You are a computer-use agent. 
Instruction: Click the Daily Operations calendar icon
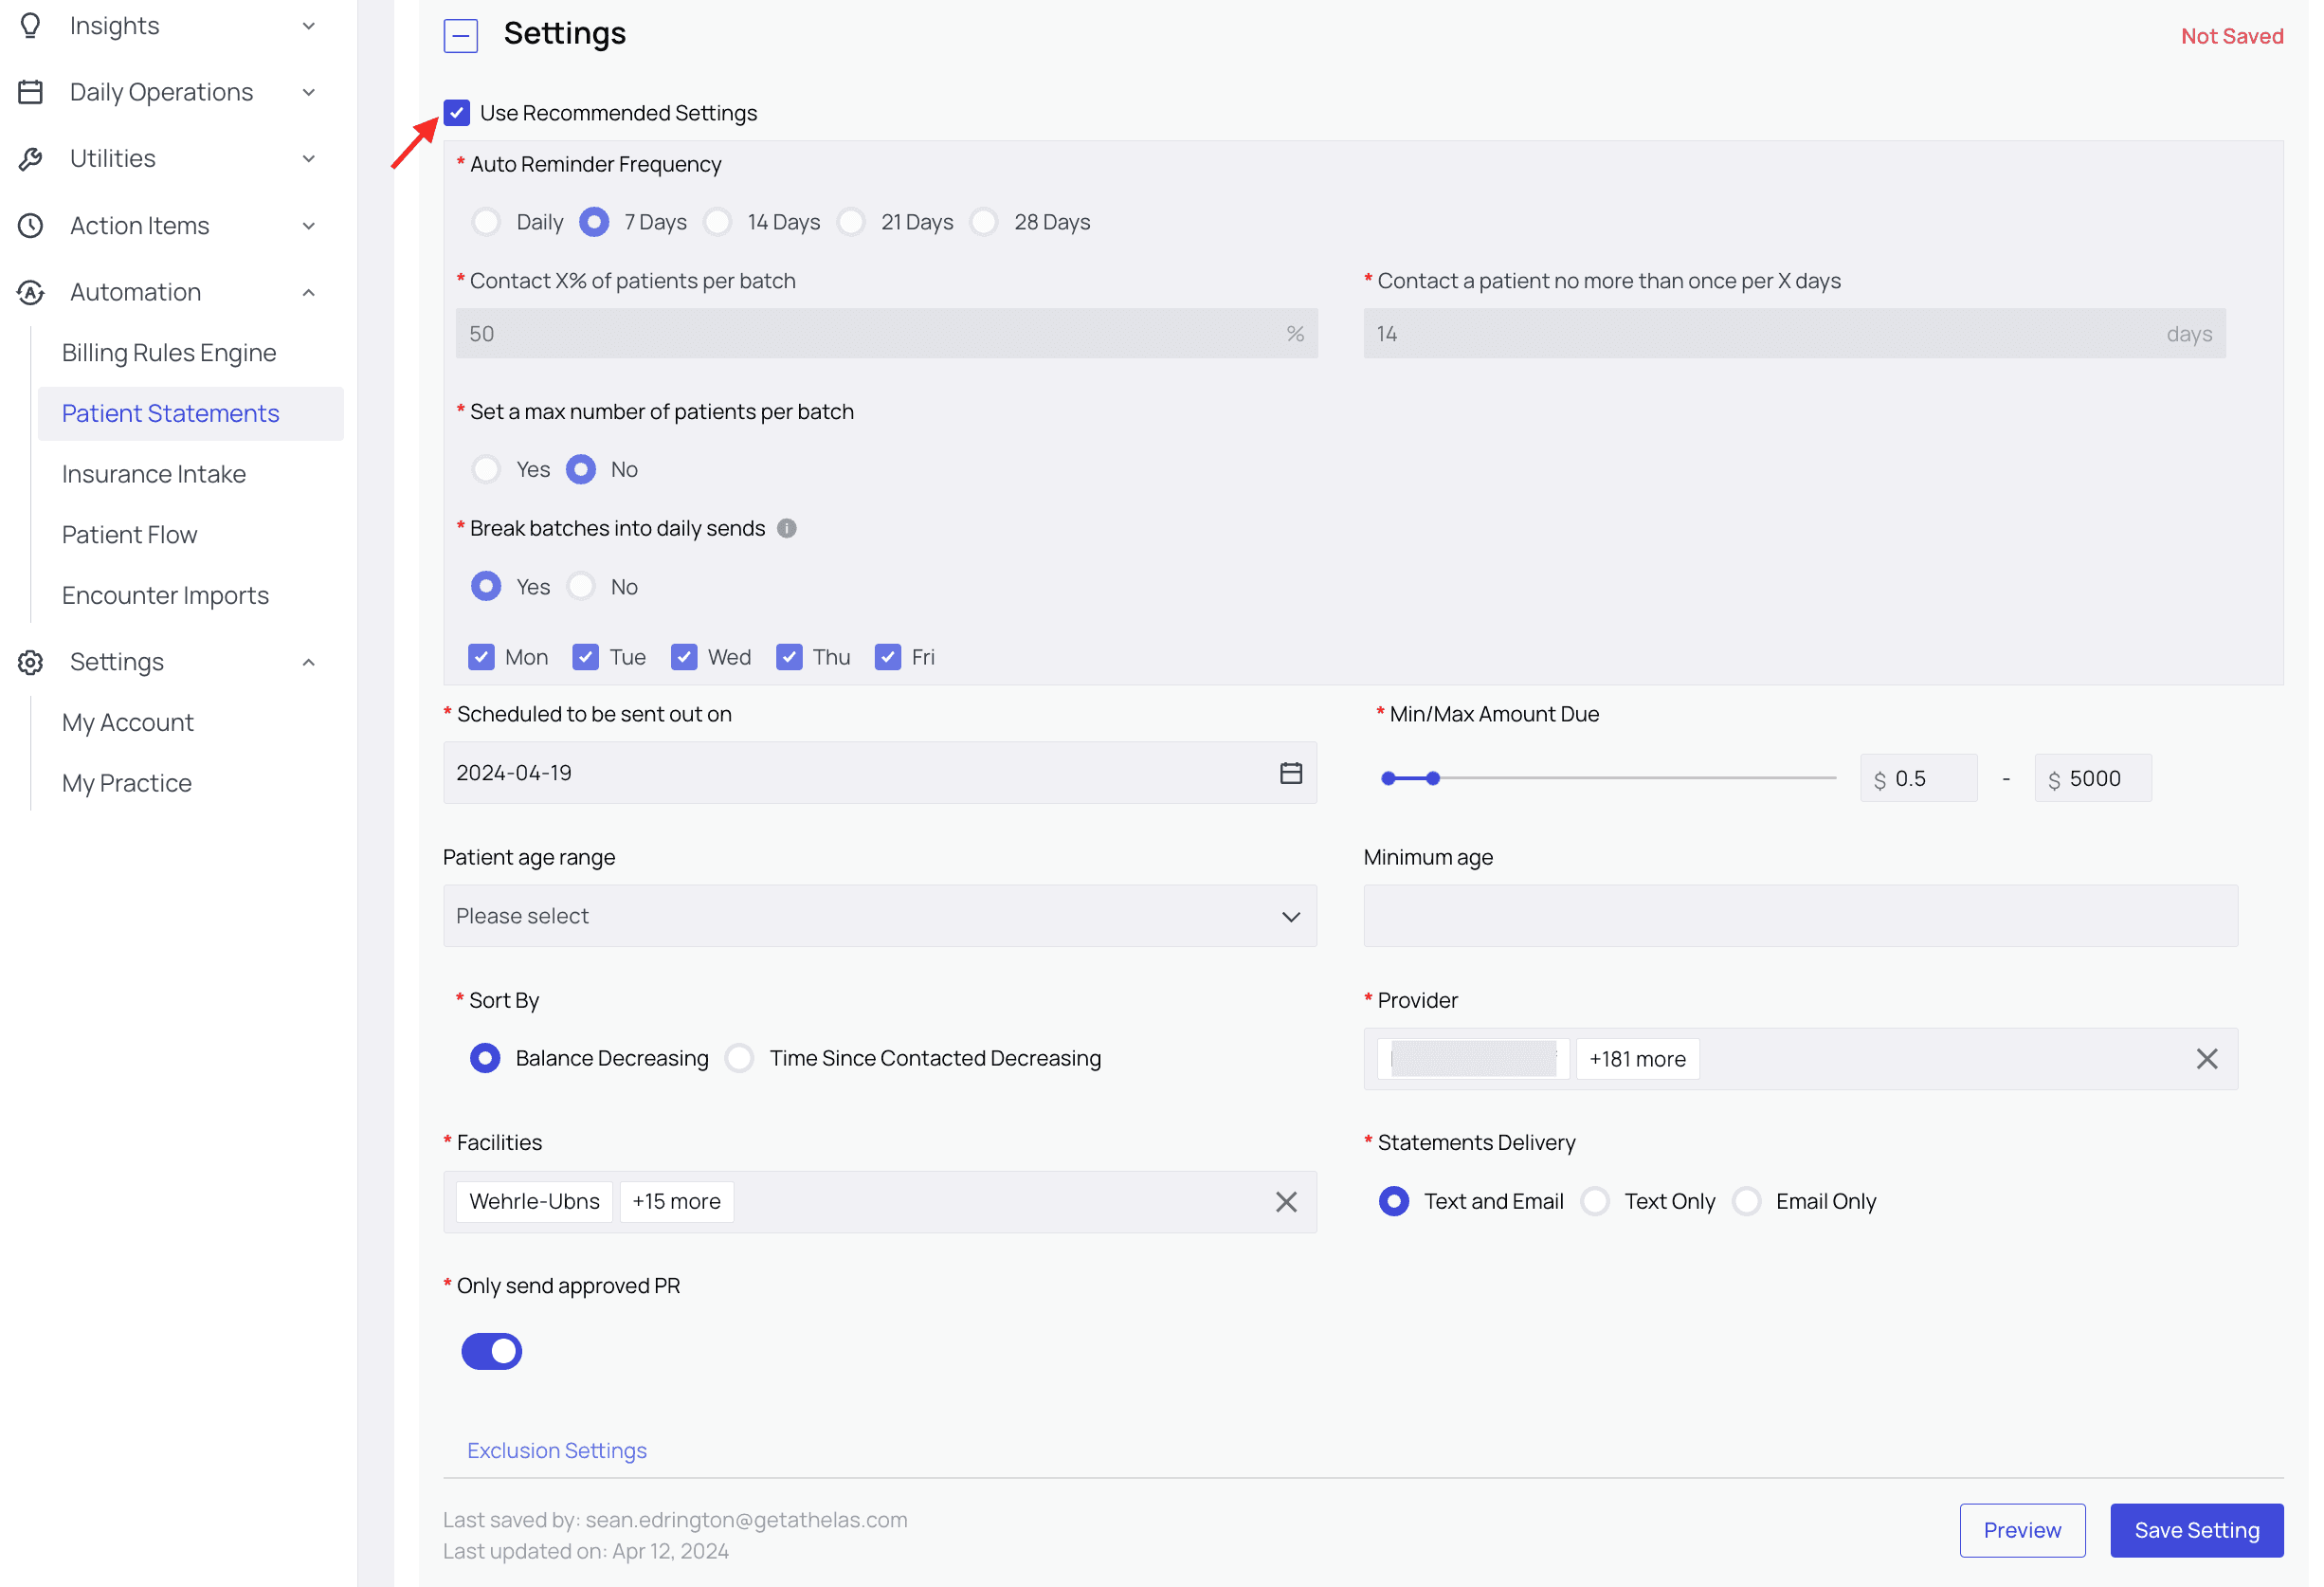[x=31, y=92]
